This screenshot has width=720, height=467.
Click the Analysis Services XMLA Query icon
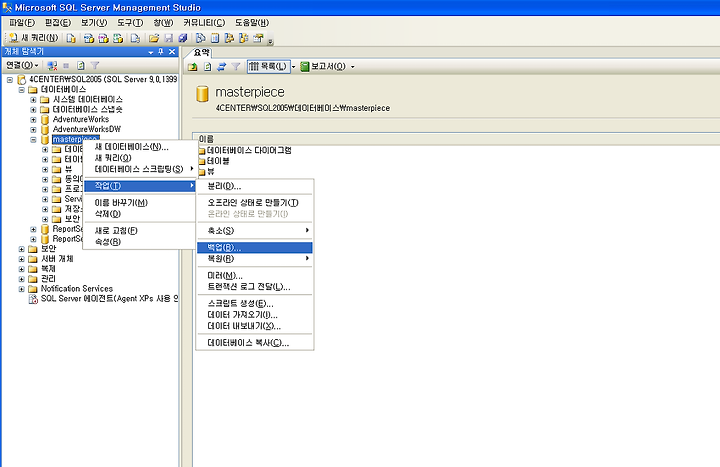pos(118,38)
